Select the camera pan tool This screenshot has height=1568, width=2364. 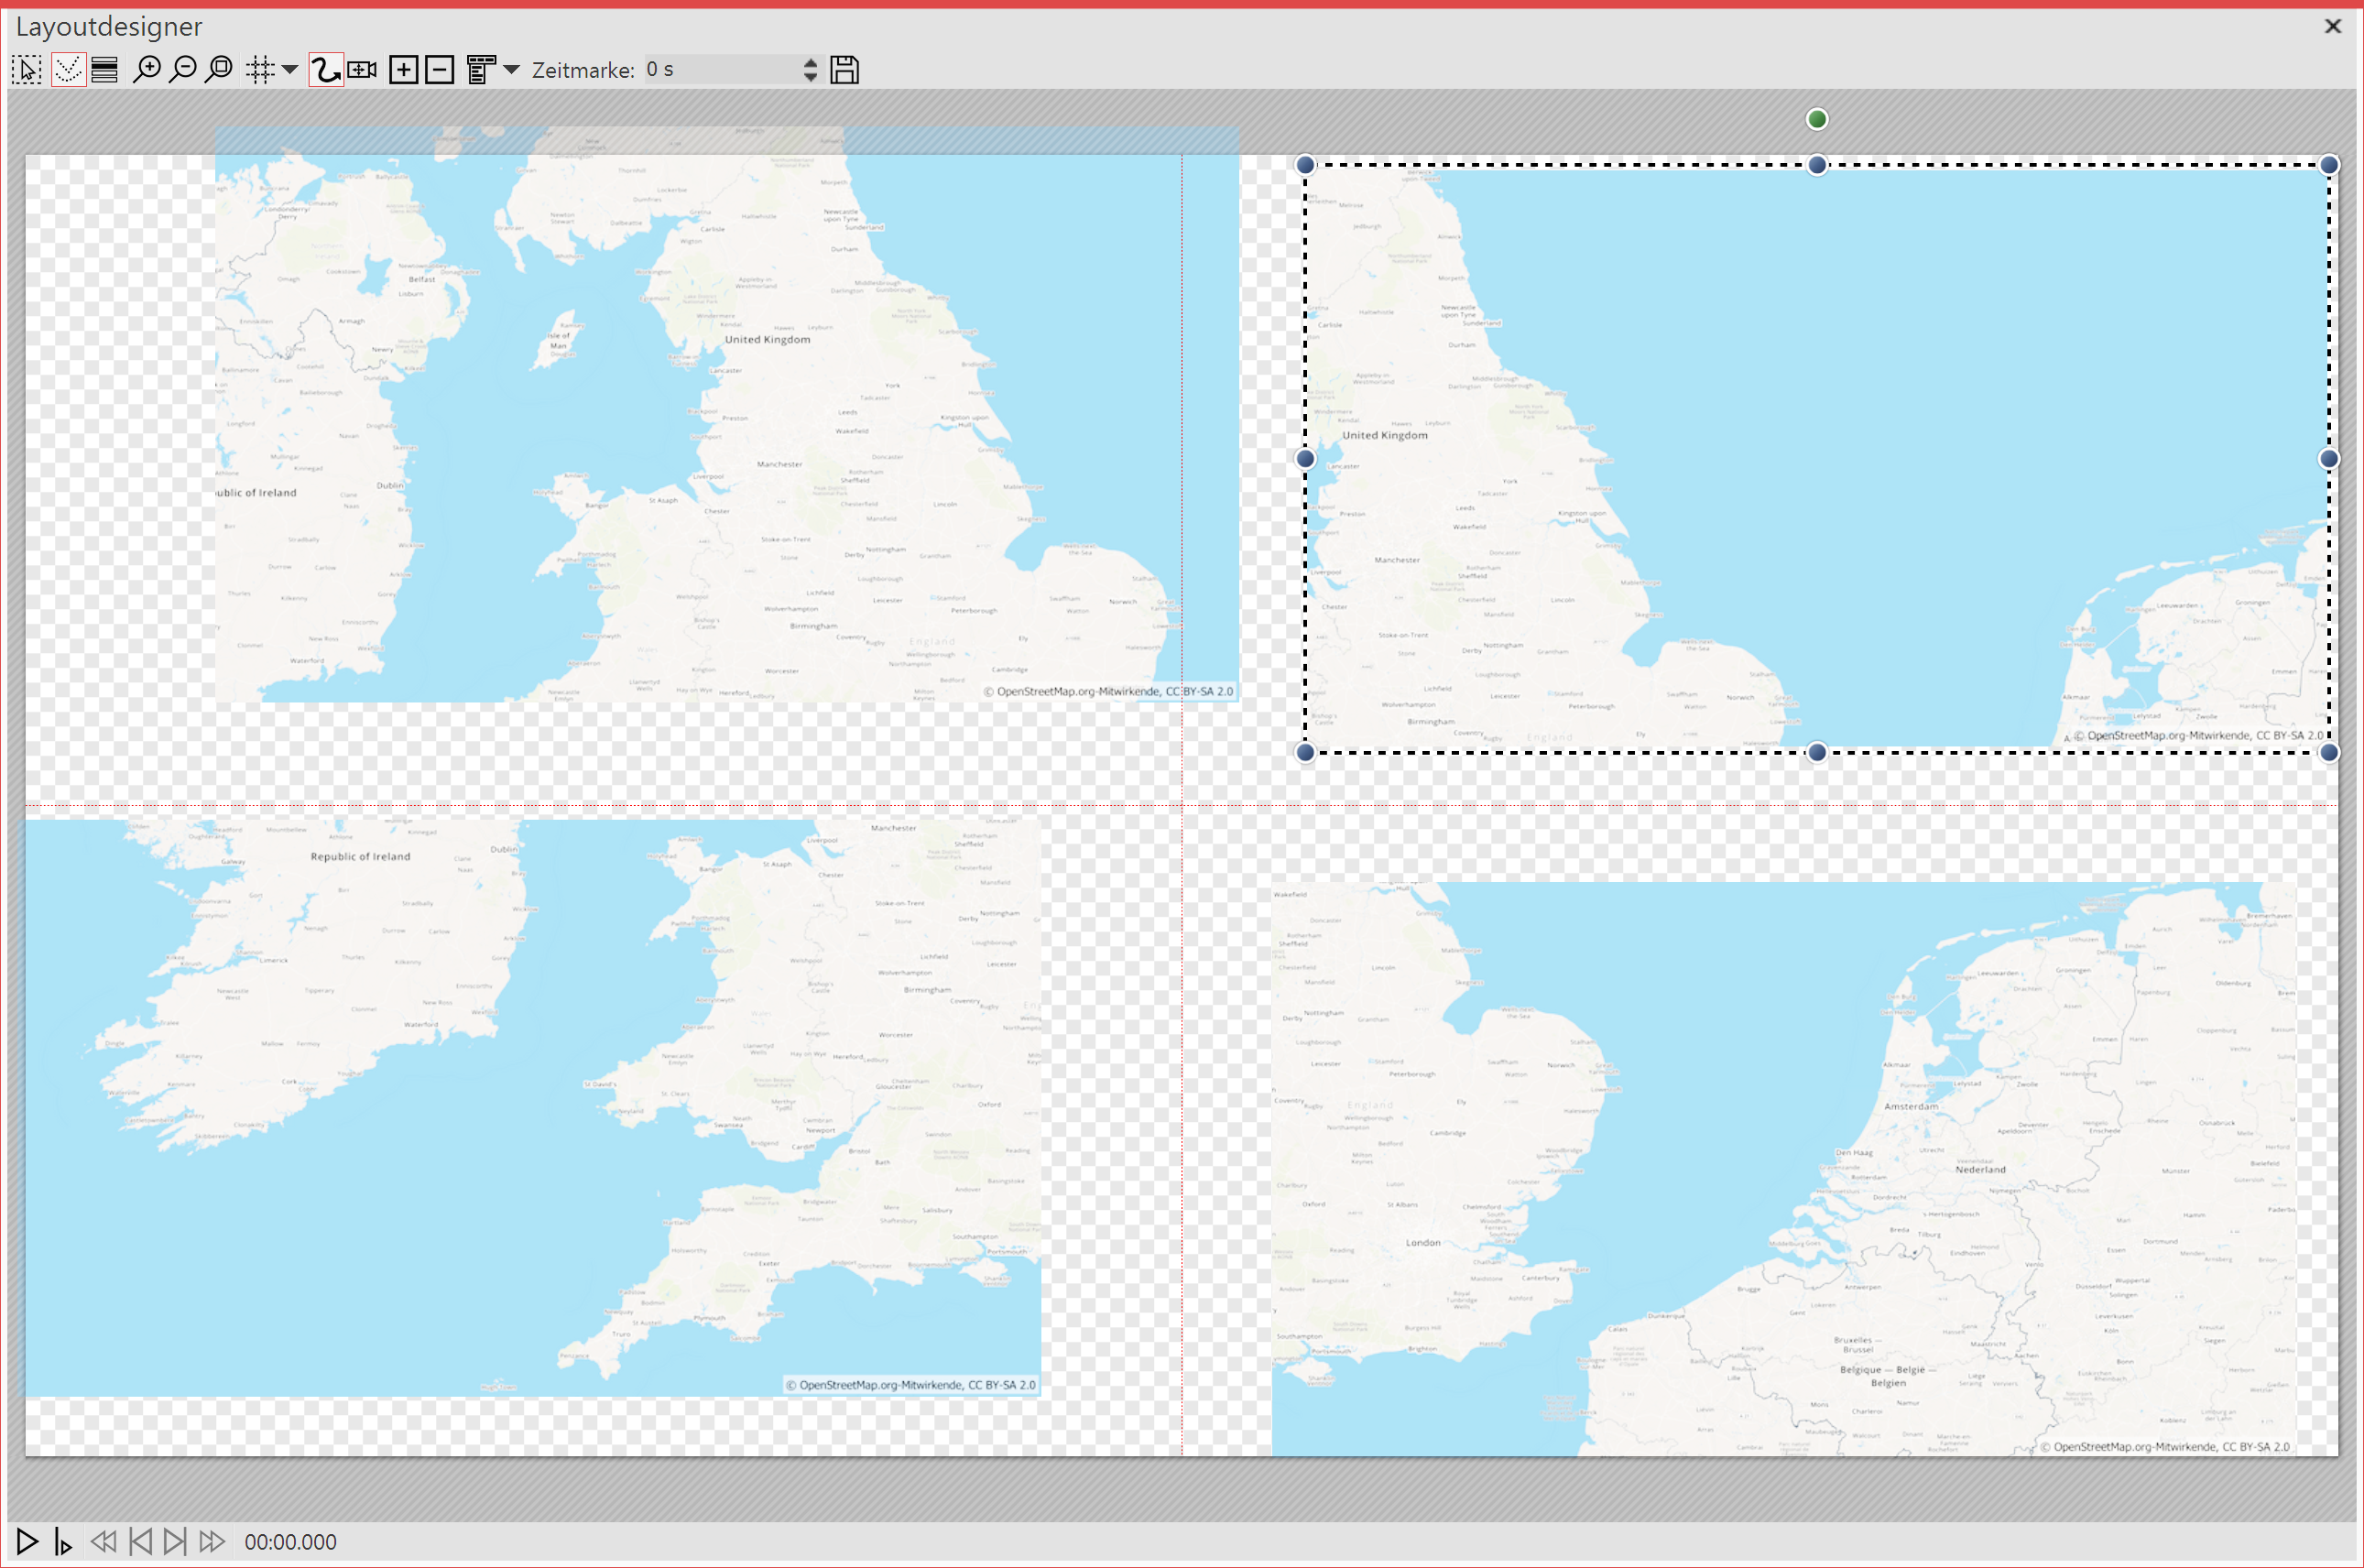pos(361,70)
